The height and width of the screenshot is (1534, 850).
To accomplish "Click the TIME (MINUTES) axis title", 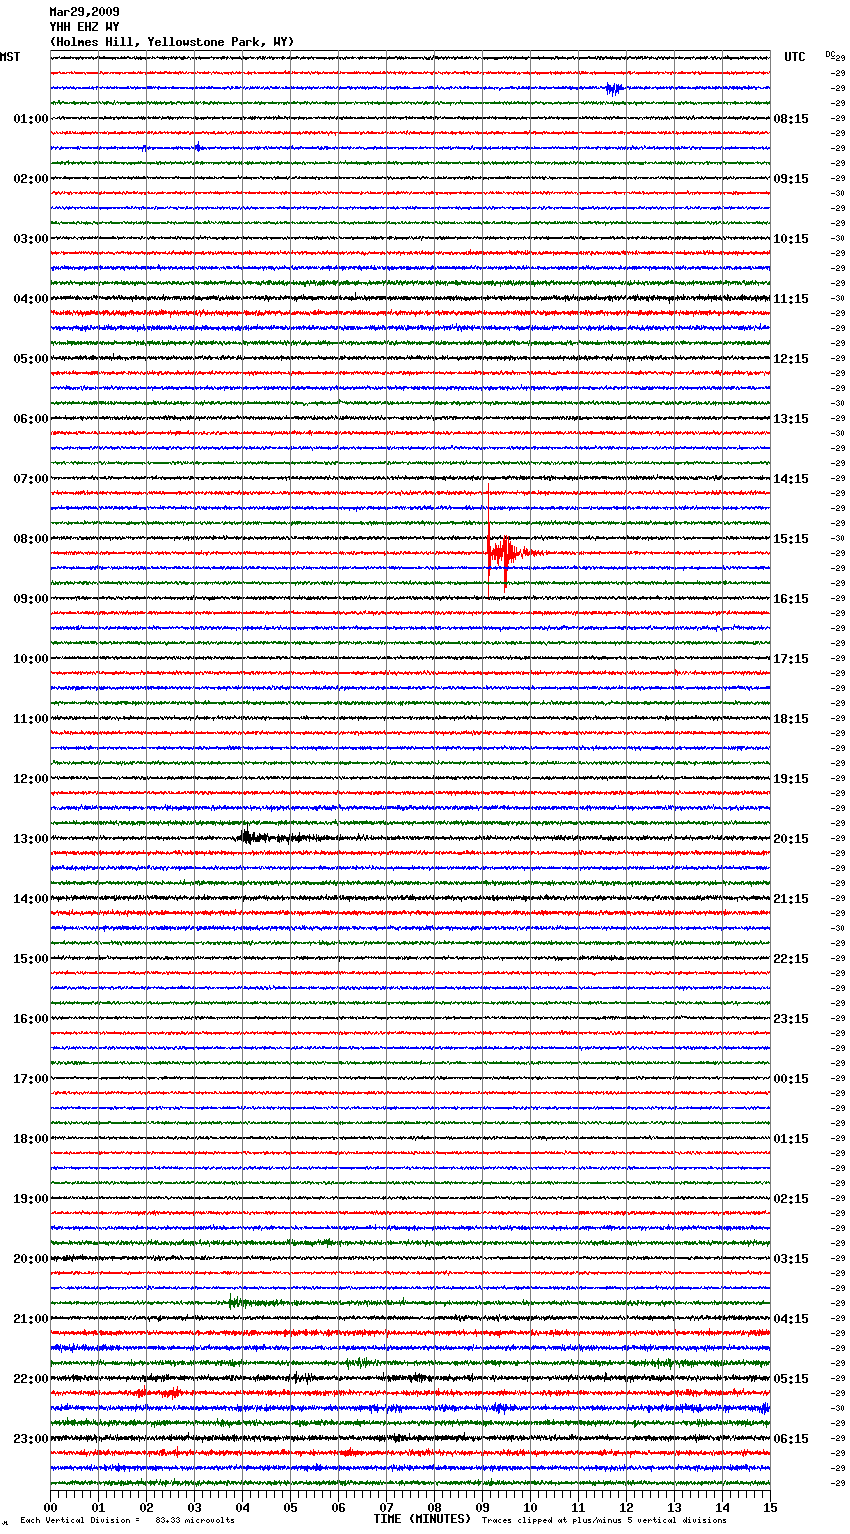I will [x=422, y=1519].
